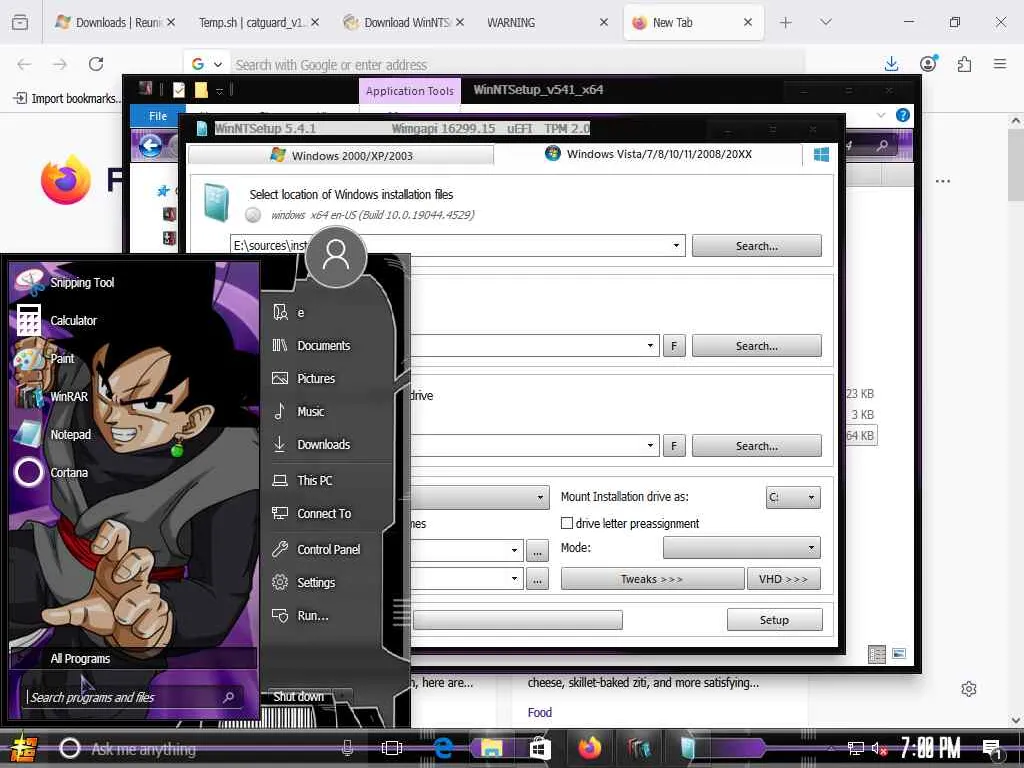Viewport: 1024px width, 768px height.
Task: Click the Cortana microphone icon
Action: [347, 748]
